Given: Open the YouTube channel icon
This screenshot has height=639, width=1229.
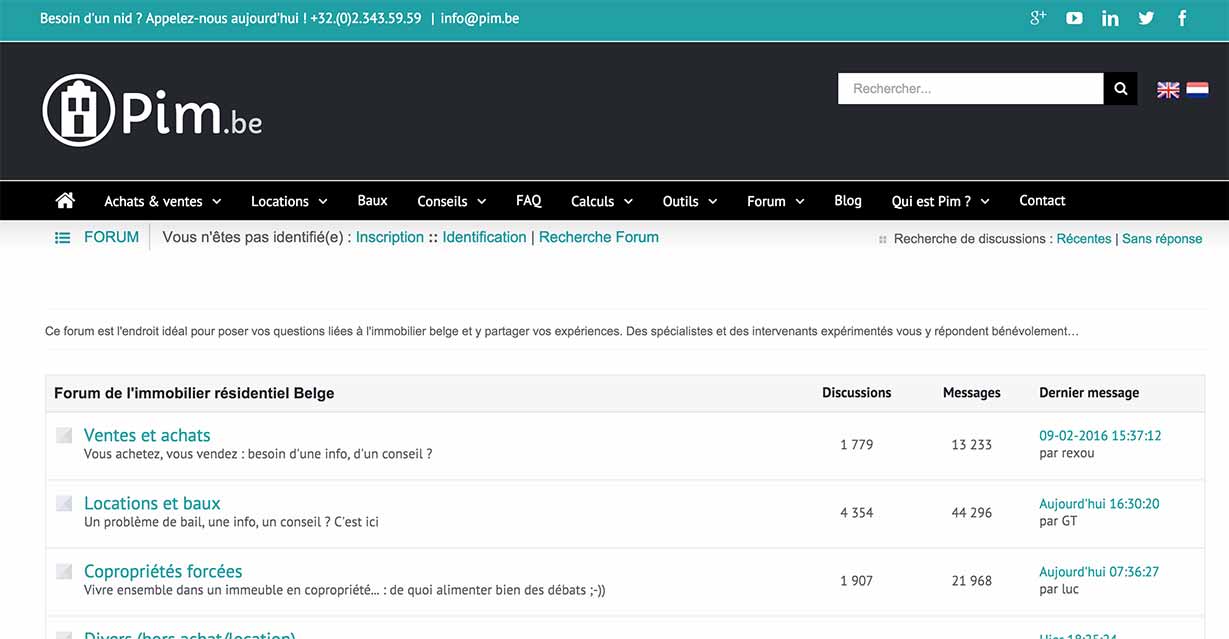Looking at the screenshot, I should tap(1074, 18).
